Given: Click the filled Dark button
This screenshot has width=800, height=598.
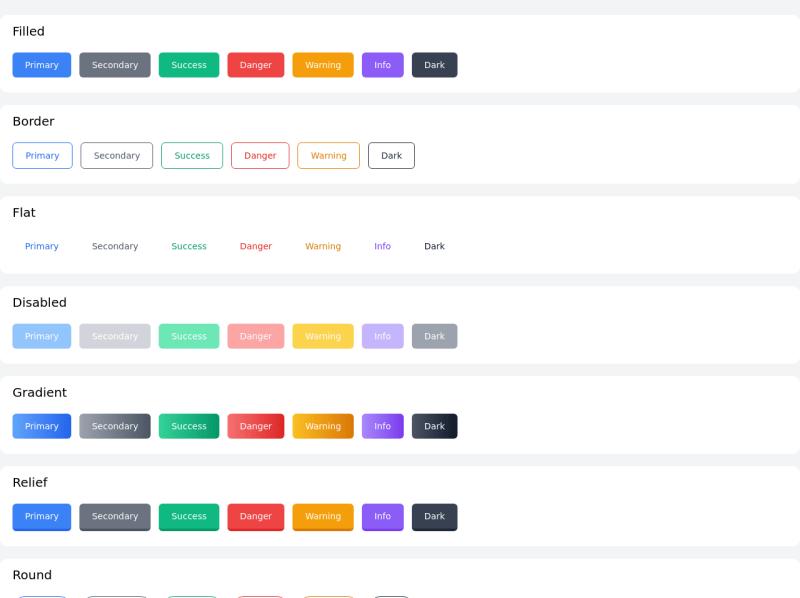Looking at the screenshot, I should [x=434, y=64].
